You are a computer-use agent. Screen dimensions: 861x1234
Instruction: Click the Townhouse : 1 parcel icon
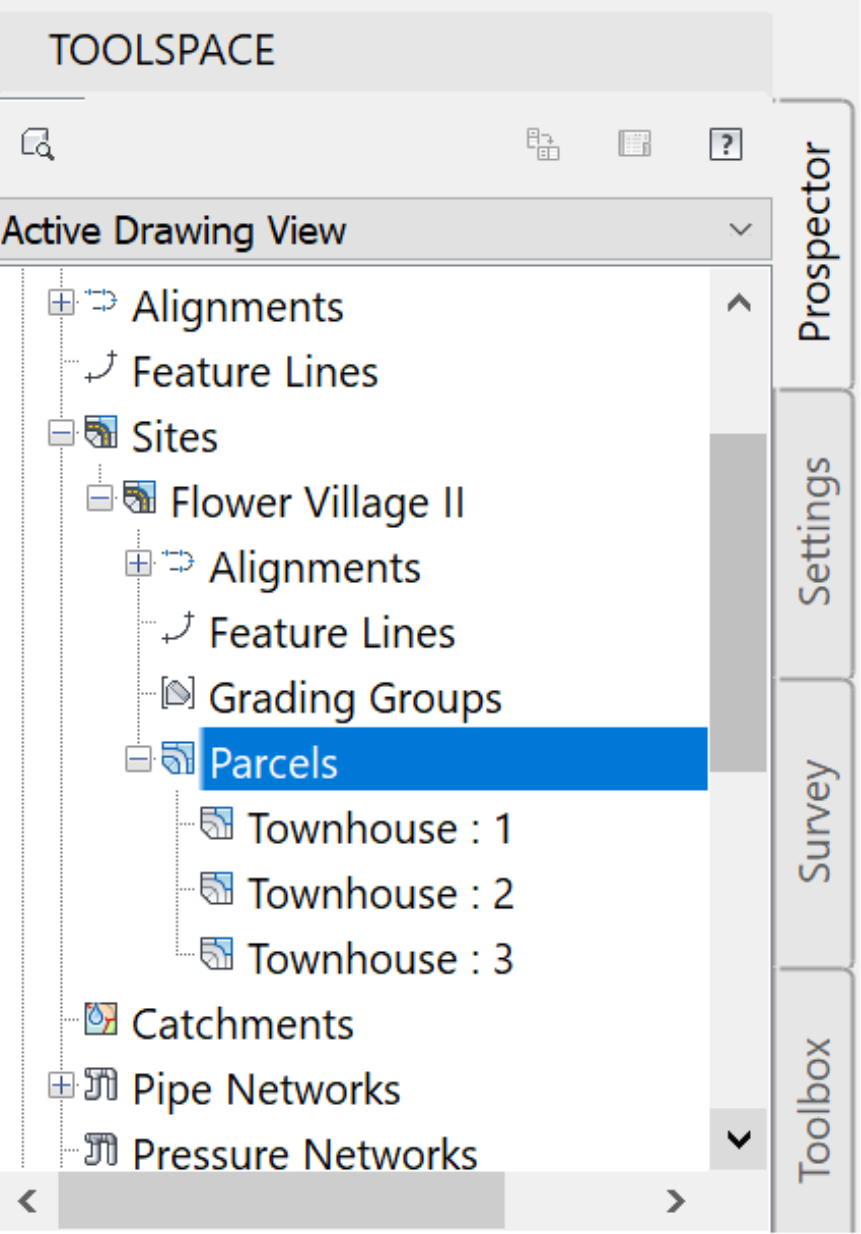click(x=217, y=824)
